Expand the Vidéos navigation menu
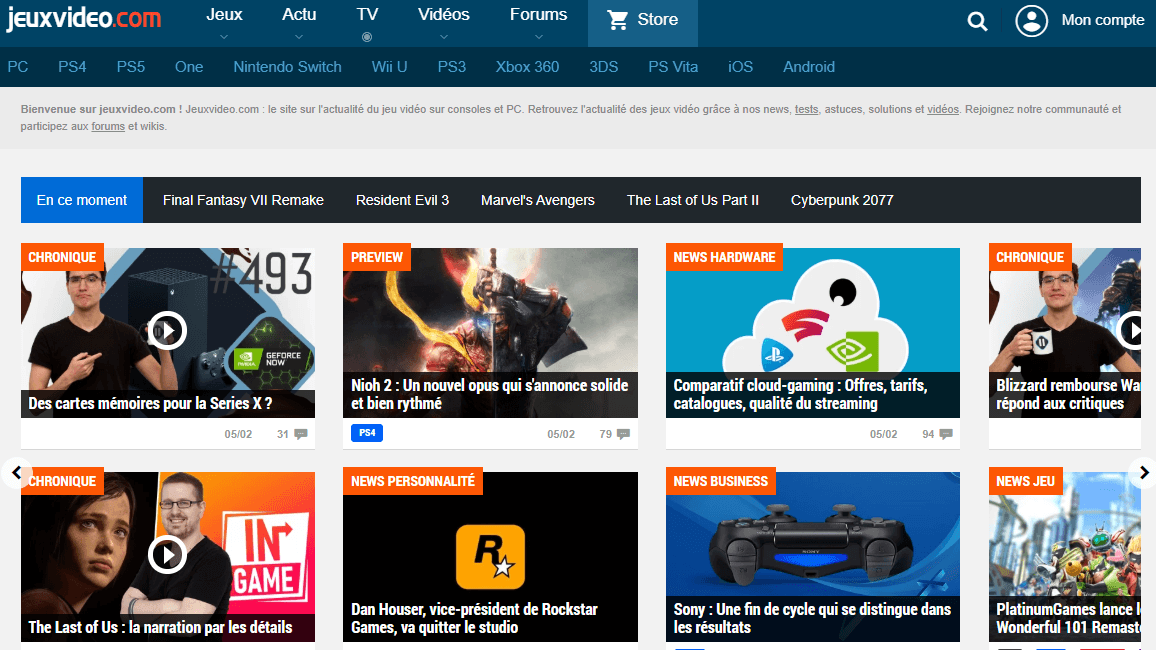 pos(443,22)
